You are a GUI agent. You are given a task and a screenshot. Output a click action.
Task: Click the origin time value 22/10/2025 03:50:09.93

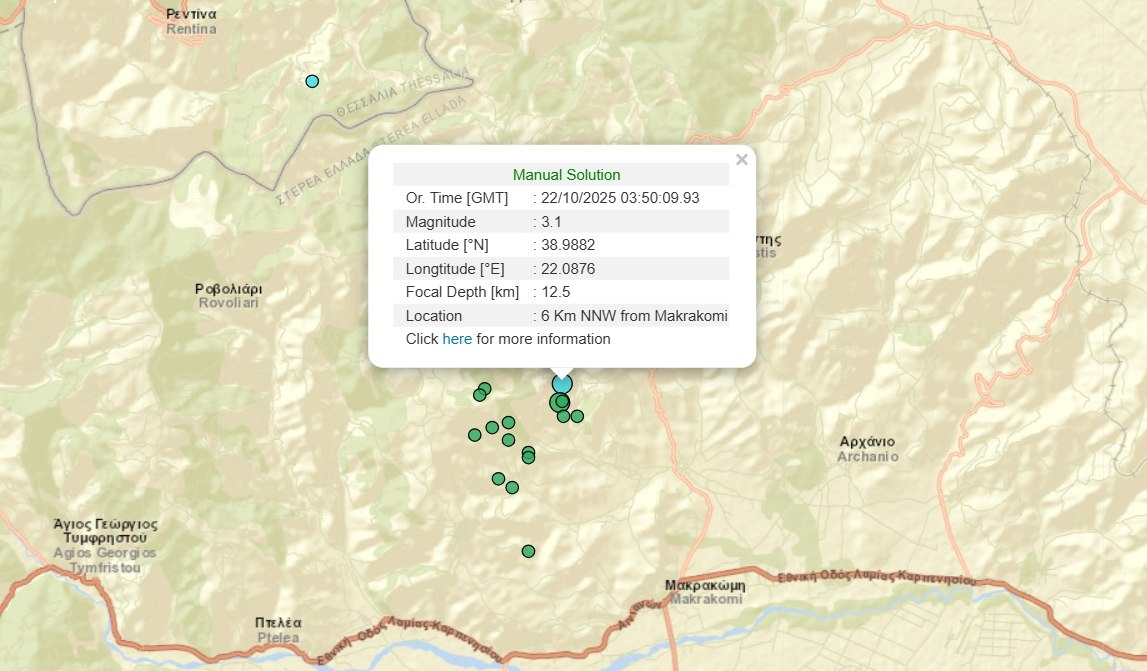(620, 198)
